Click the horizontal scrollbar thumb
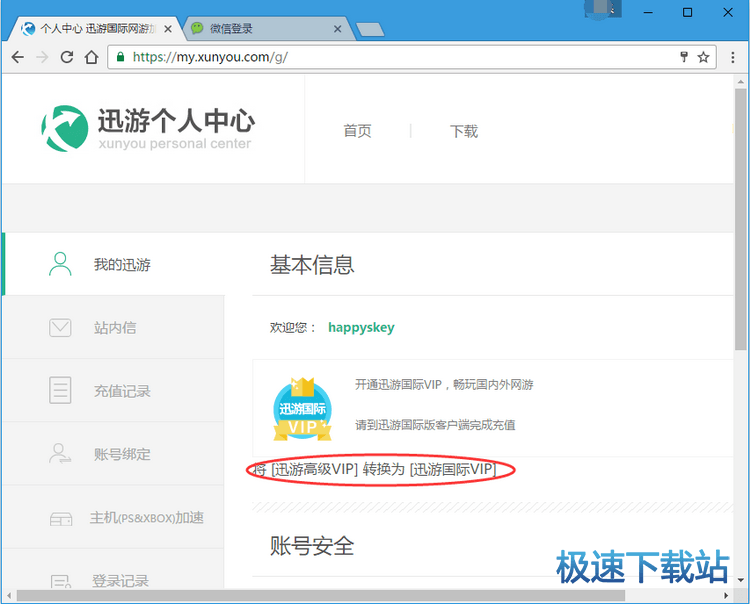The height and width of the screenshot is (604, 750). pos(320,596)
